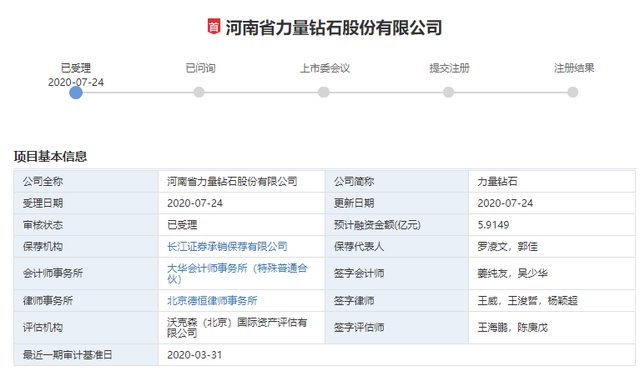Open the 大华会计师事务所 link

tap(237, 273)
